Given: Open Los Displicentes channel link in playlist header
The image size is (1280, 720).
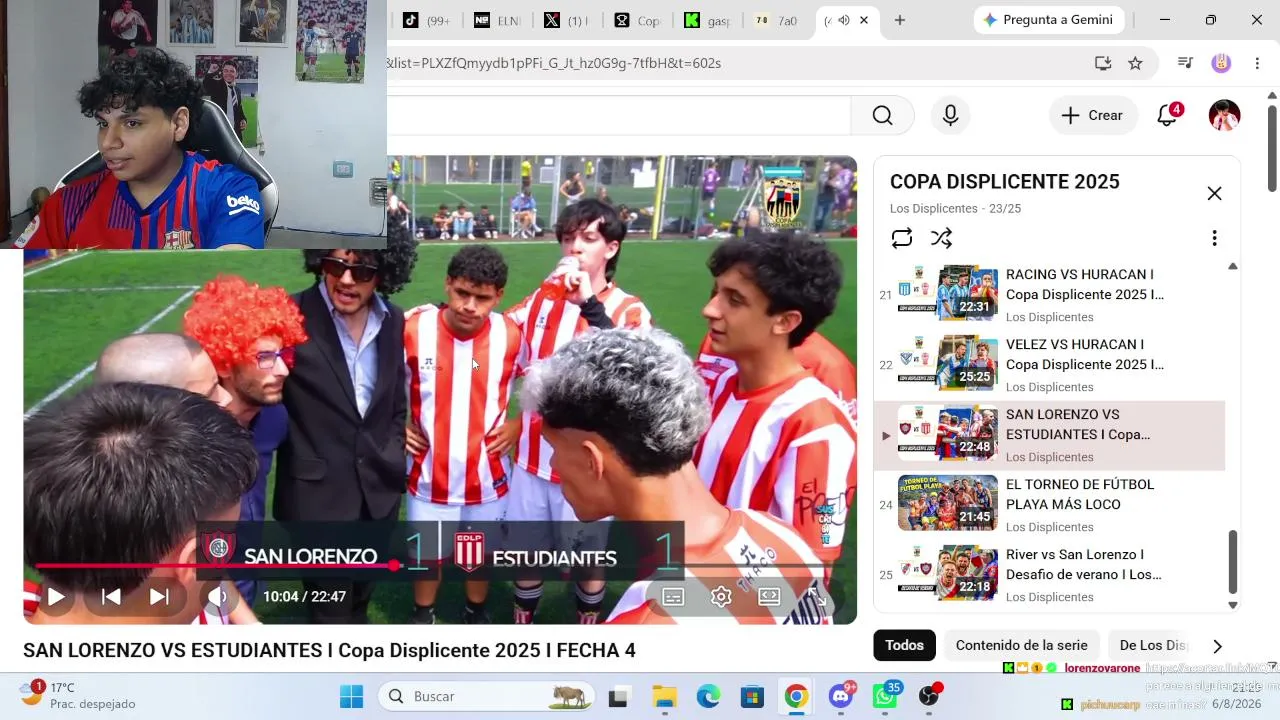Looking at the screenshot, I should [933, 209].
